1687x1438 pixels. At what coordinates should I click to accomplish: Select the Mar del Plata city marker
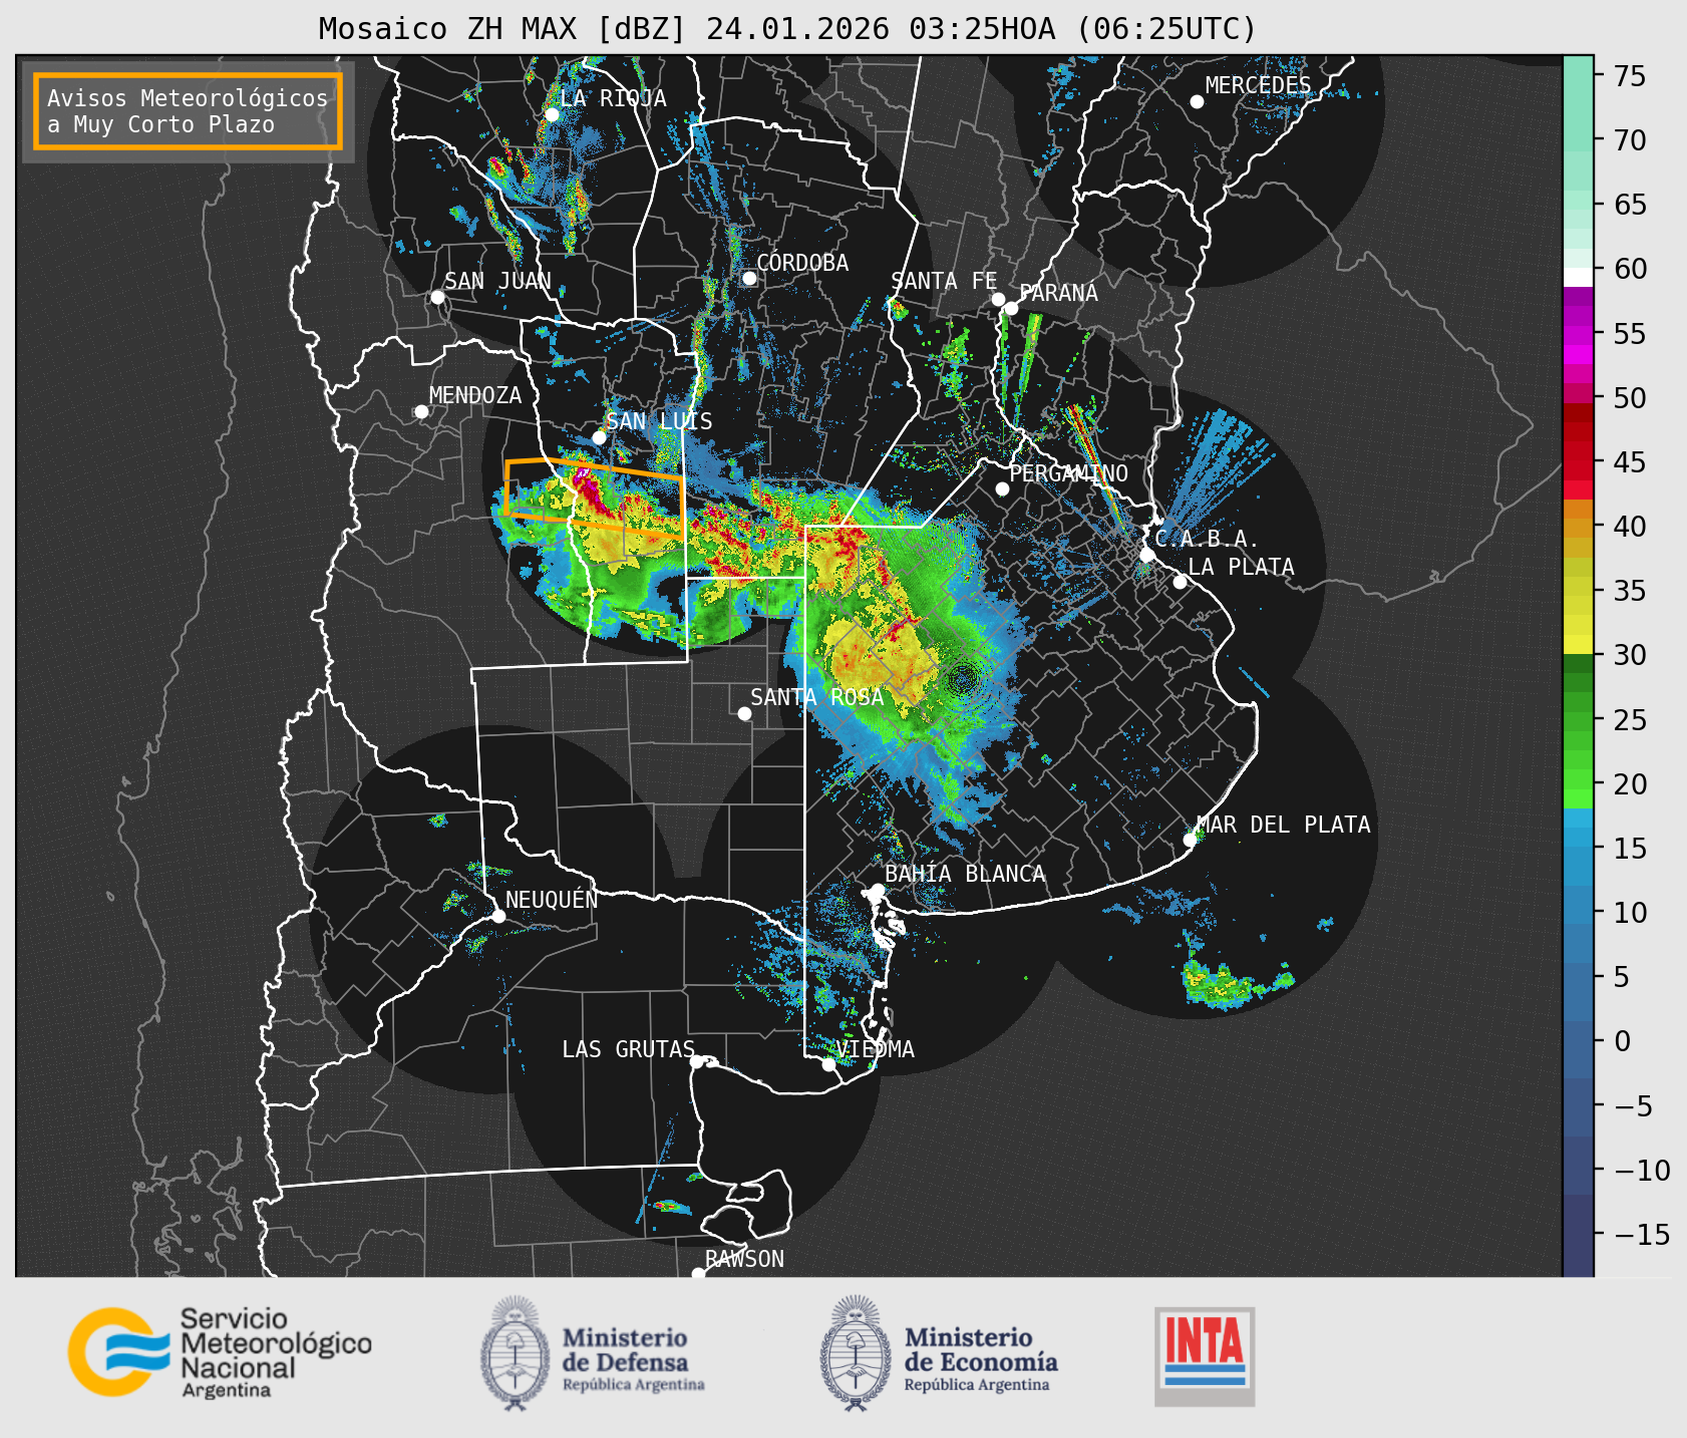tap(1190, 840)
